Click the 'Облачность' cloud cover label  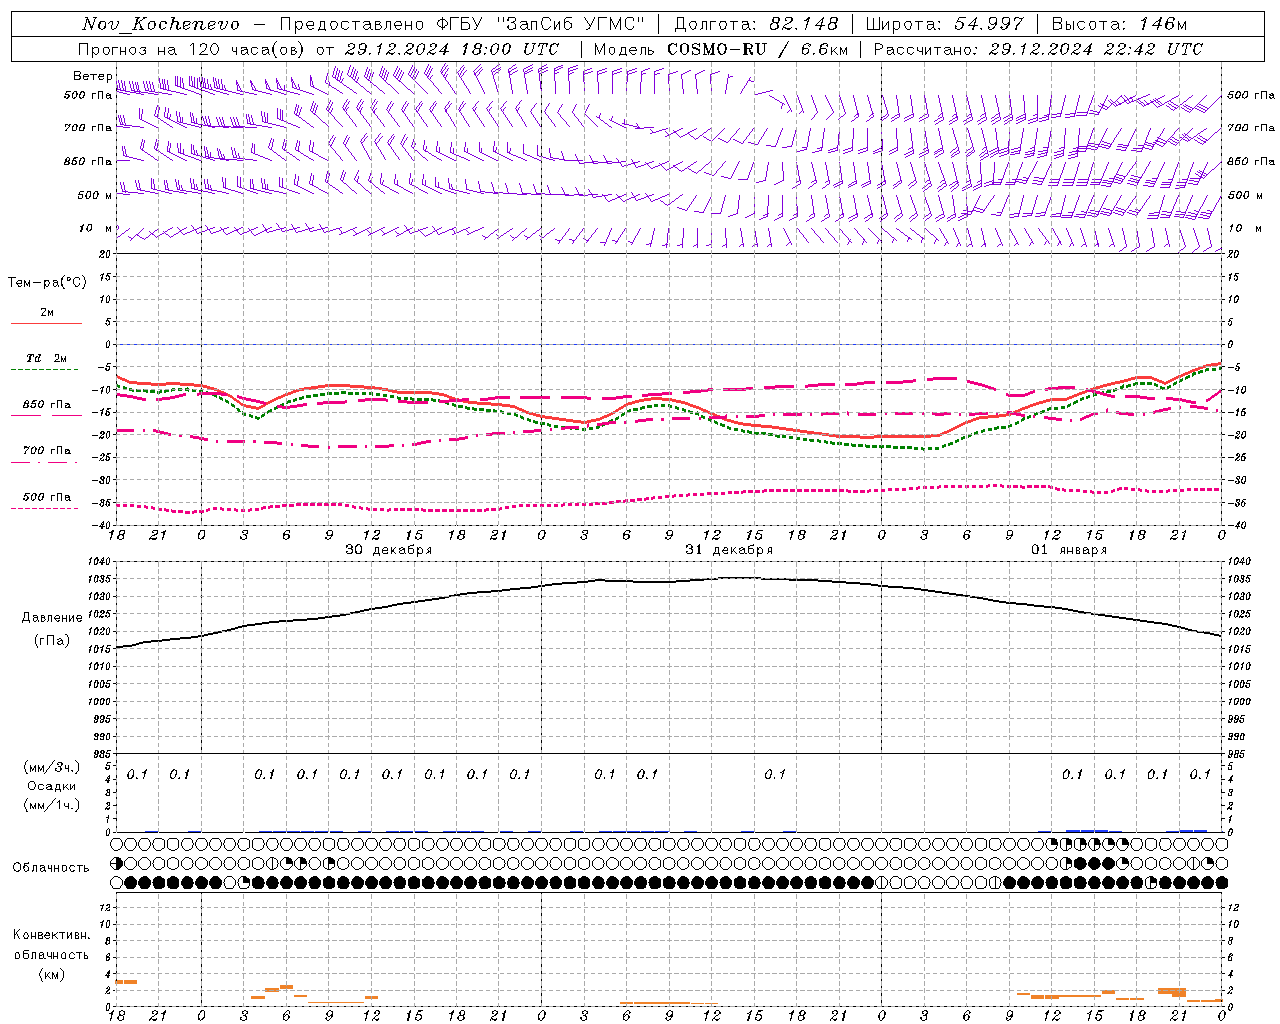(x=51, y=867)
